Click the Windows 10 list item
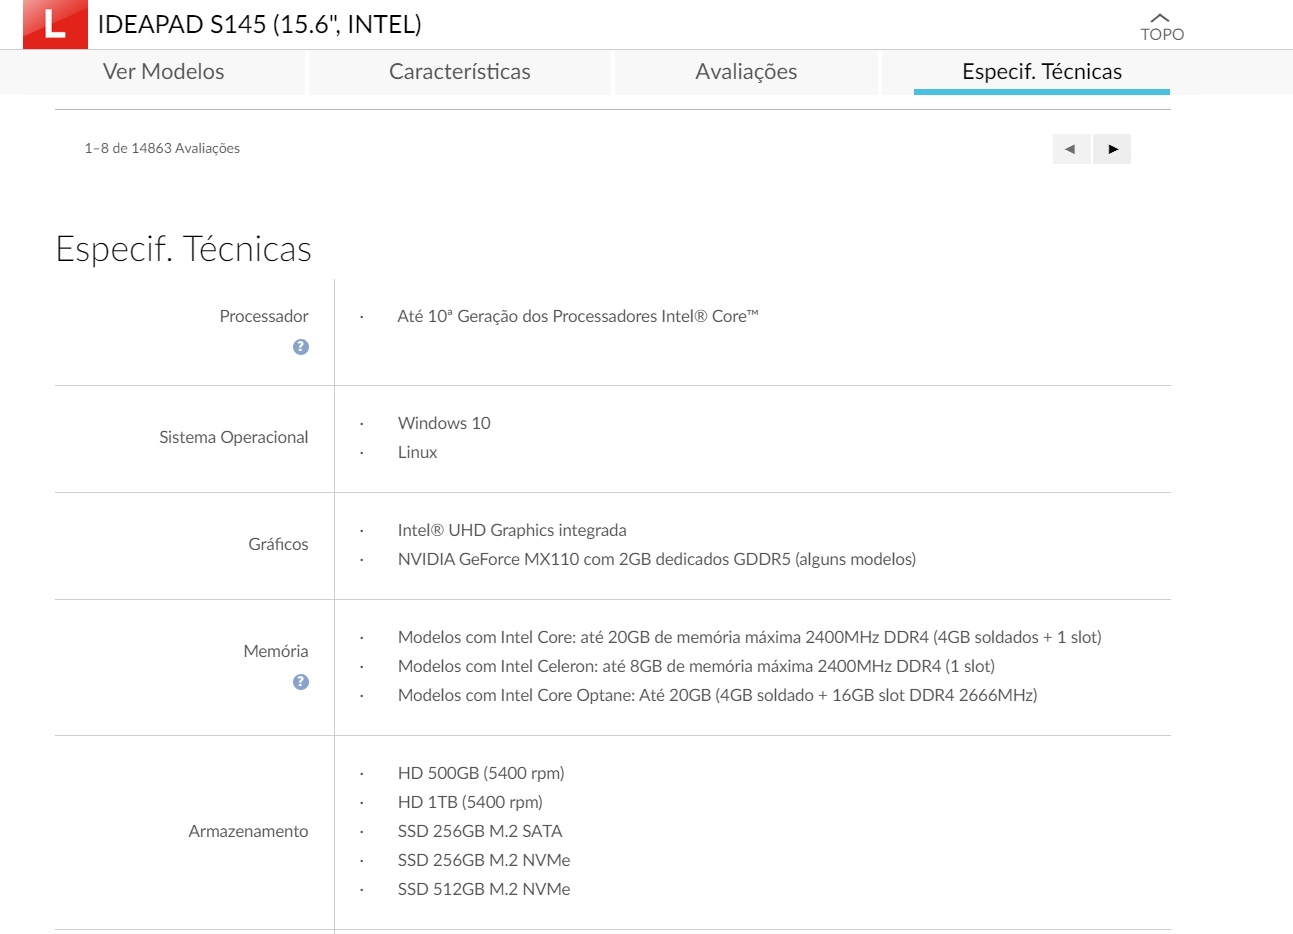The image size is (1293, 934). [x=444, y=423]
